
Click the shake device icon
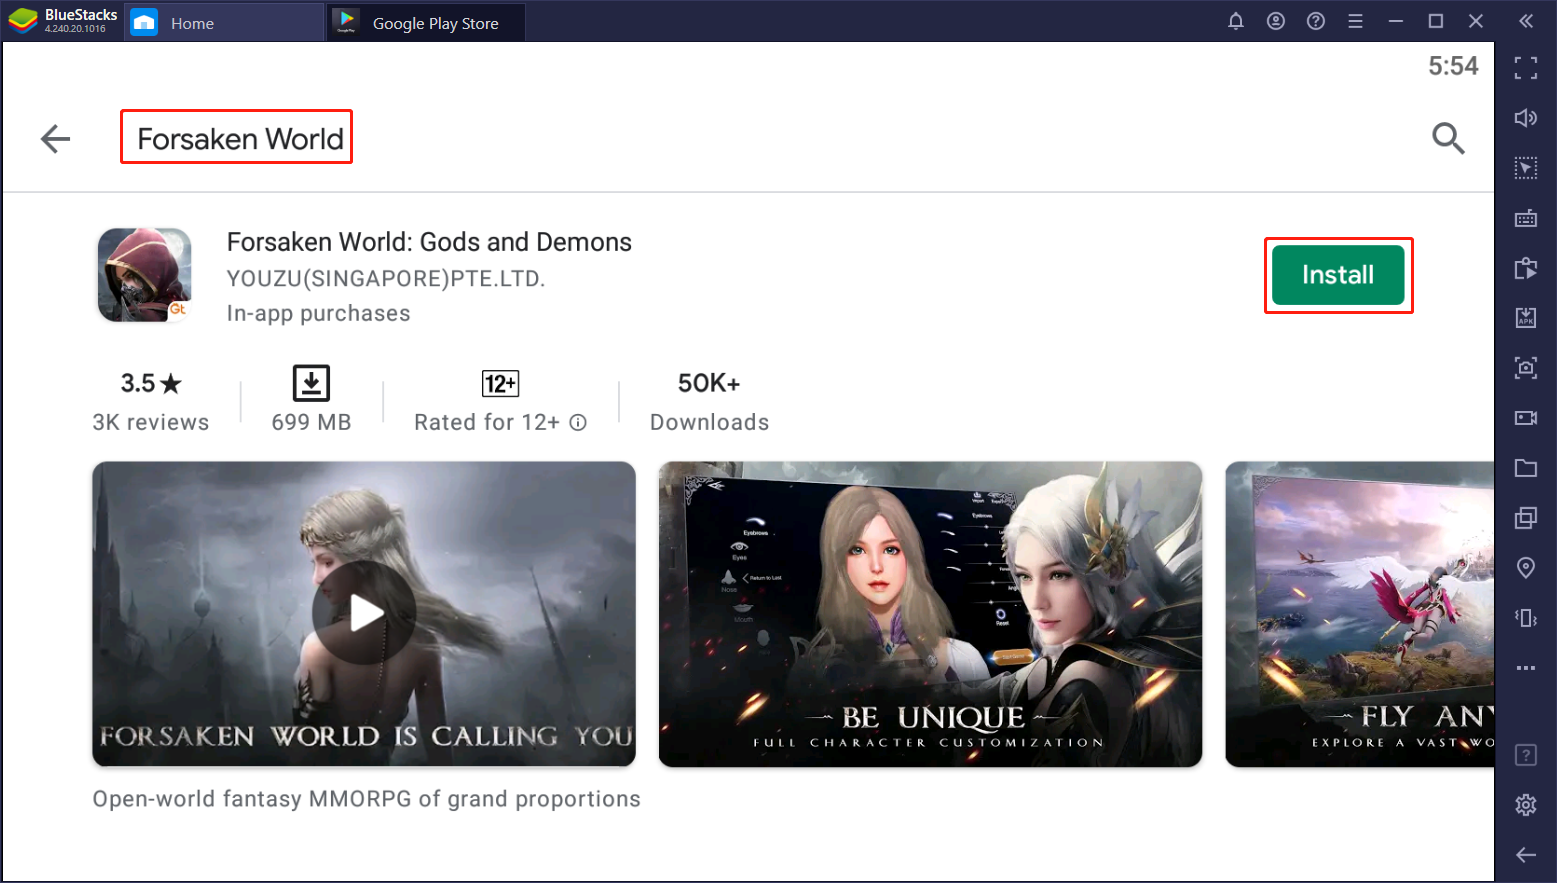1526,618
